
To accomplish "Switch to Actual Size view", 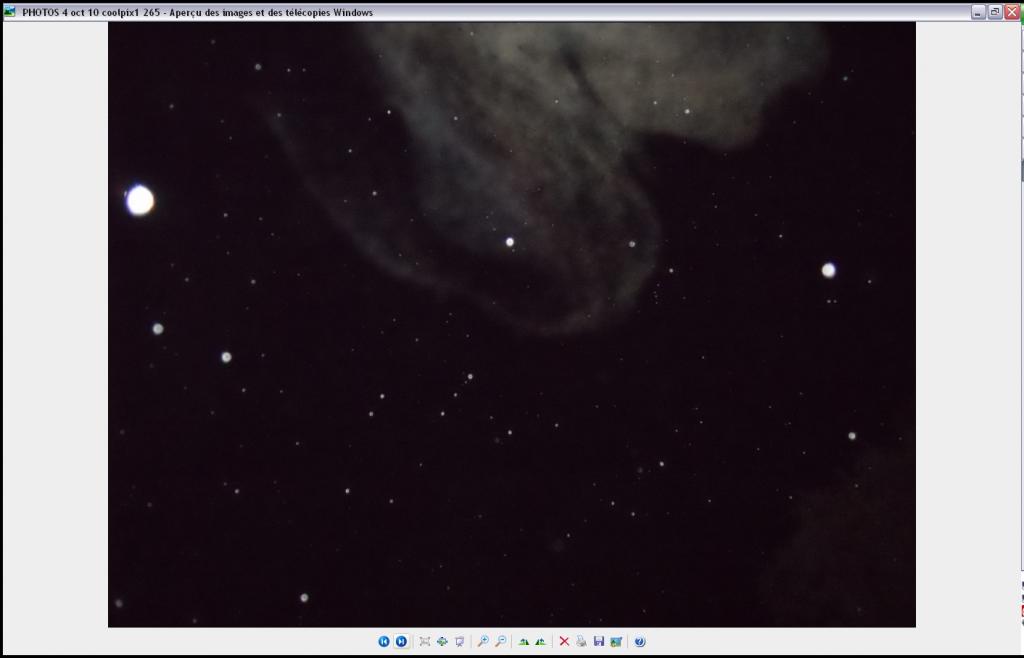I will (442, 642).
